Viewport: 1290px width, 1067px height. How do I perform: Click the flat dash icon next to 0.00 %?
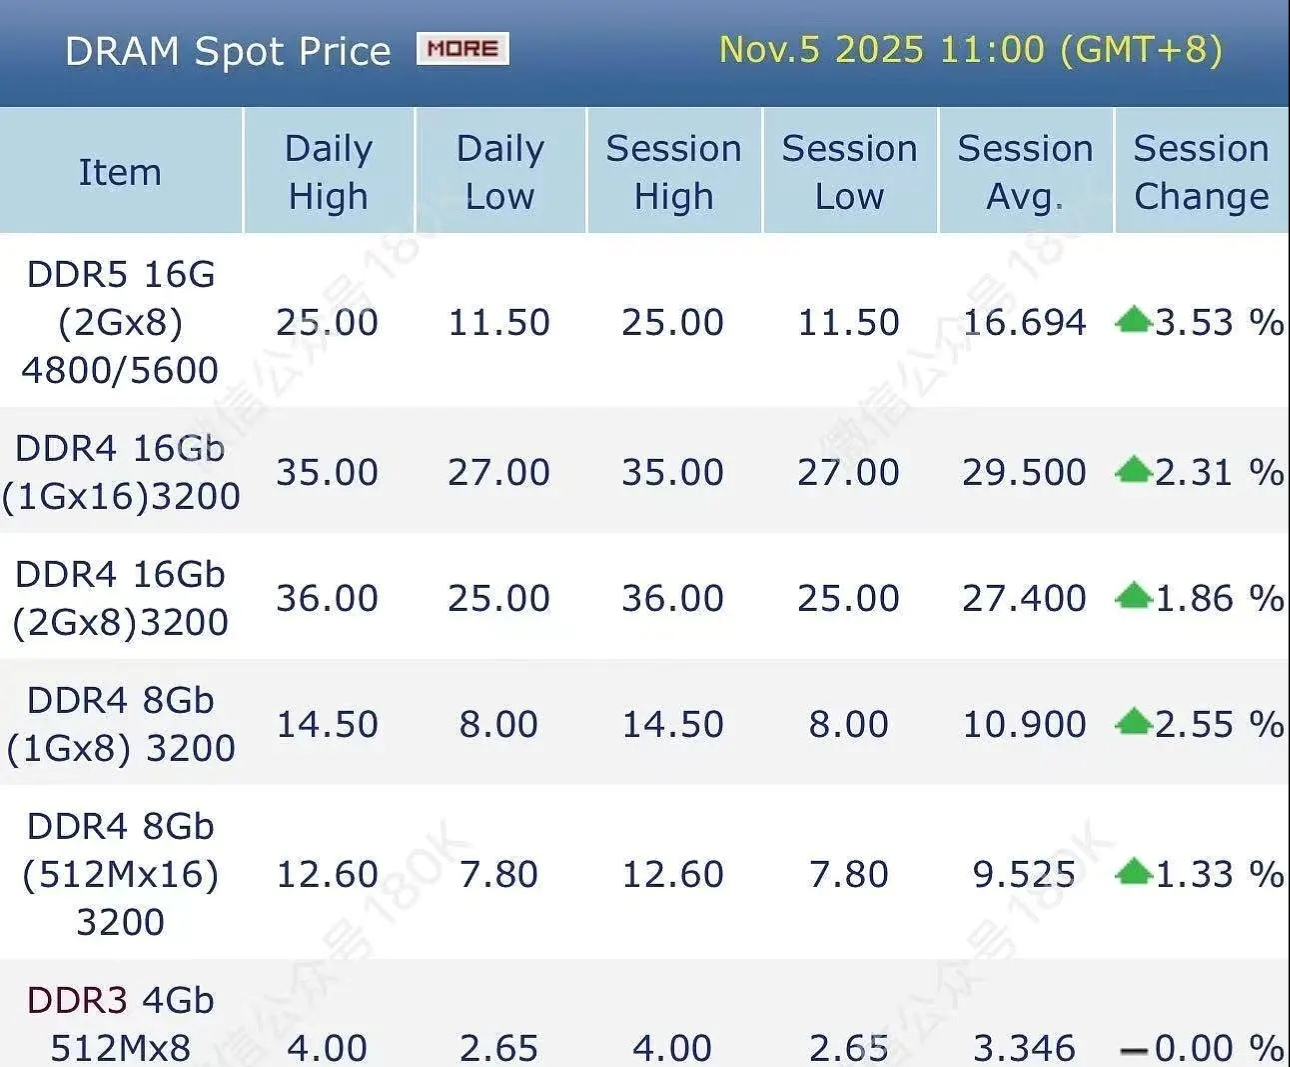tap(1134, 1051)
